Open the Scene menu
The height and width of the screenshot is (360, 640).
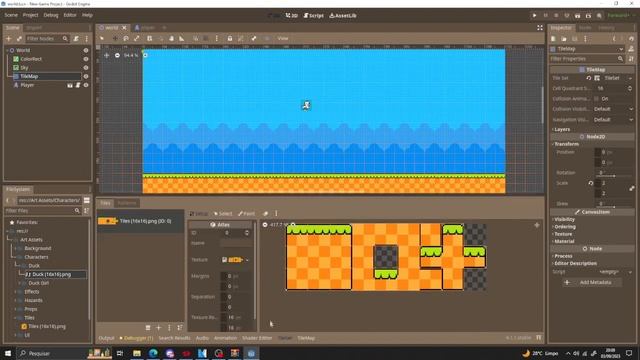[11, 15]
